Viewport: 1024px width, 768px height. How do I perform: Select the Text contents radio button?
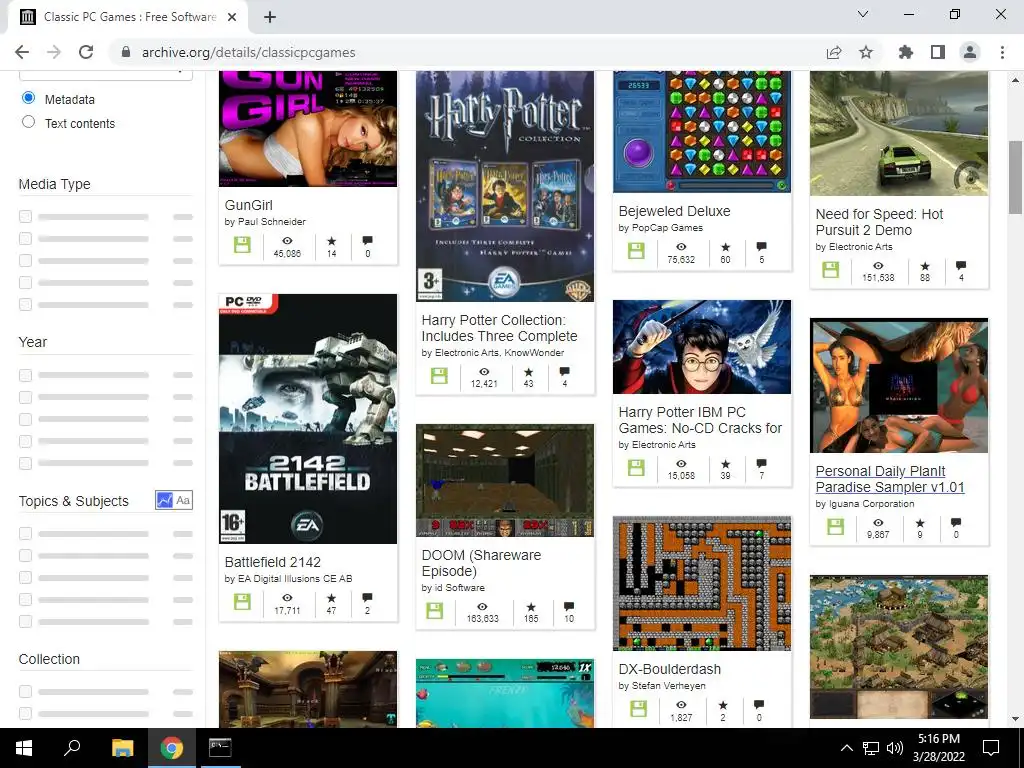point(28,122)
